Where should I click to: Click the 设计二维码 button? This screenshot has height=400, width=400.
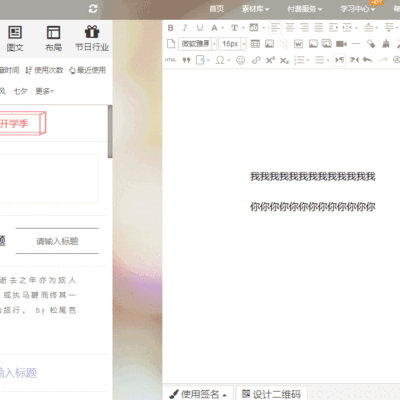(271, 394)
